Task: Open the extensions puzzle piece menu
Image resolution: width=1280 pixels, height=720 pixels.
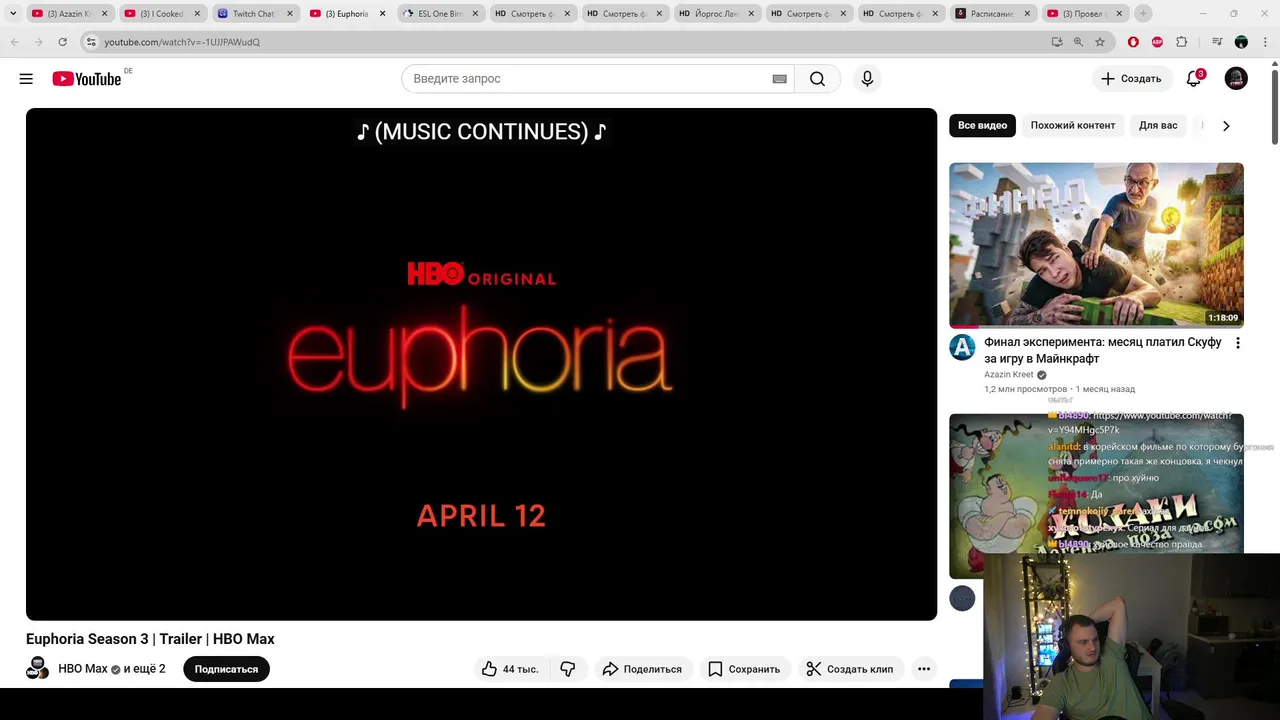Action: click(x=1182, y=42)
